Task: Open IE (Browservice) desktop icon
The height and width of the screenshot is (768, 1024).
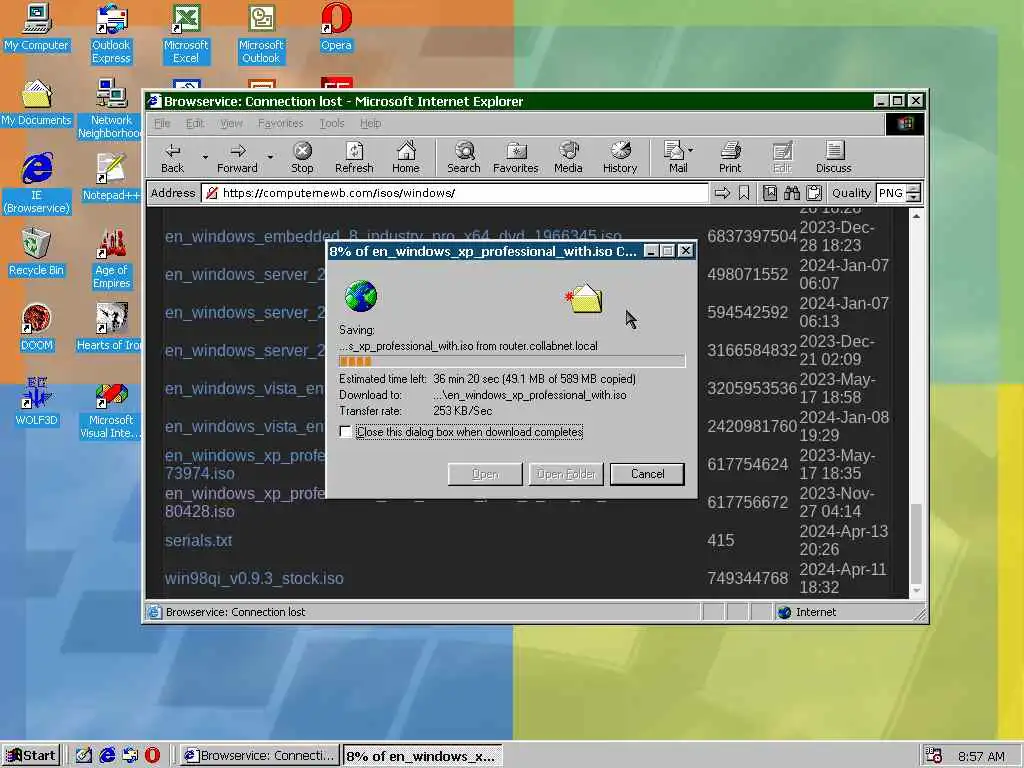Action: [x=36, y=184]
